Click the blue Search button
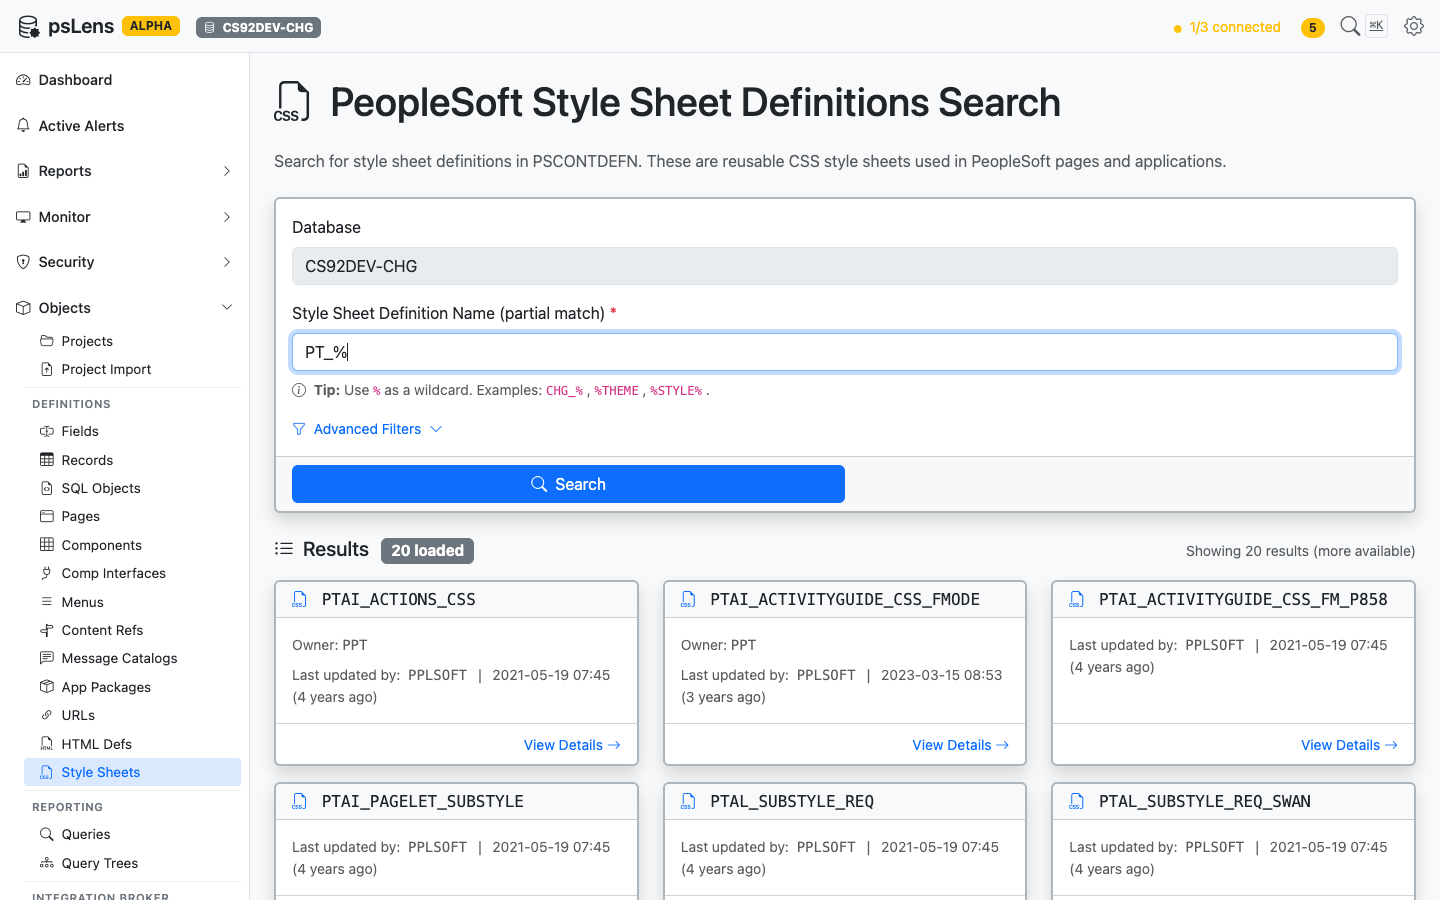 [x=568, y=484]
